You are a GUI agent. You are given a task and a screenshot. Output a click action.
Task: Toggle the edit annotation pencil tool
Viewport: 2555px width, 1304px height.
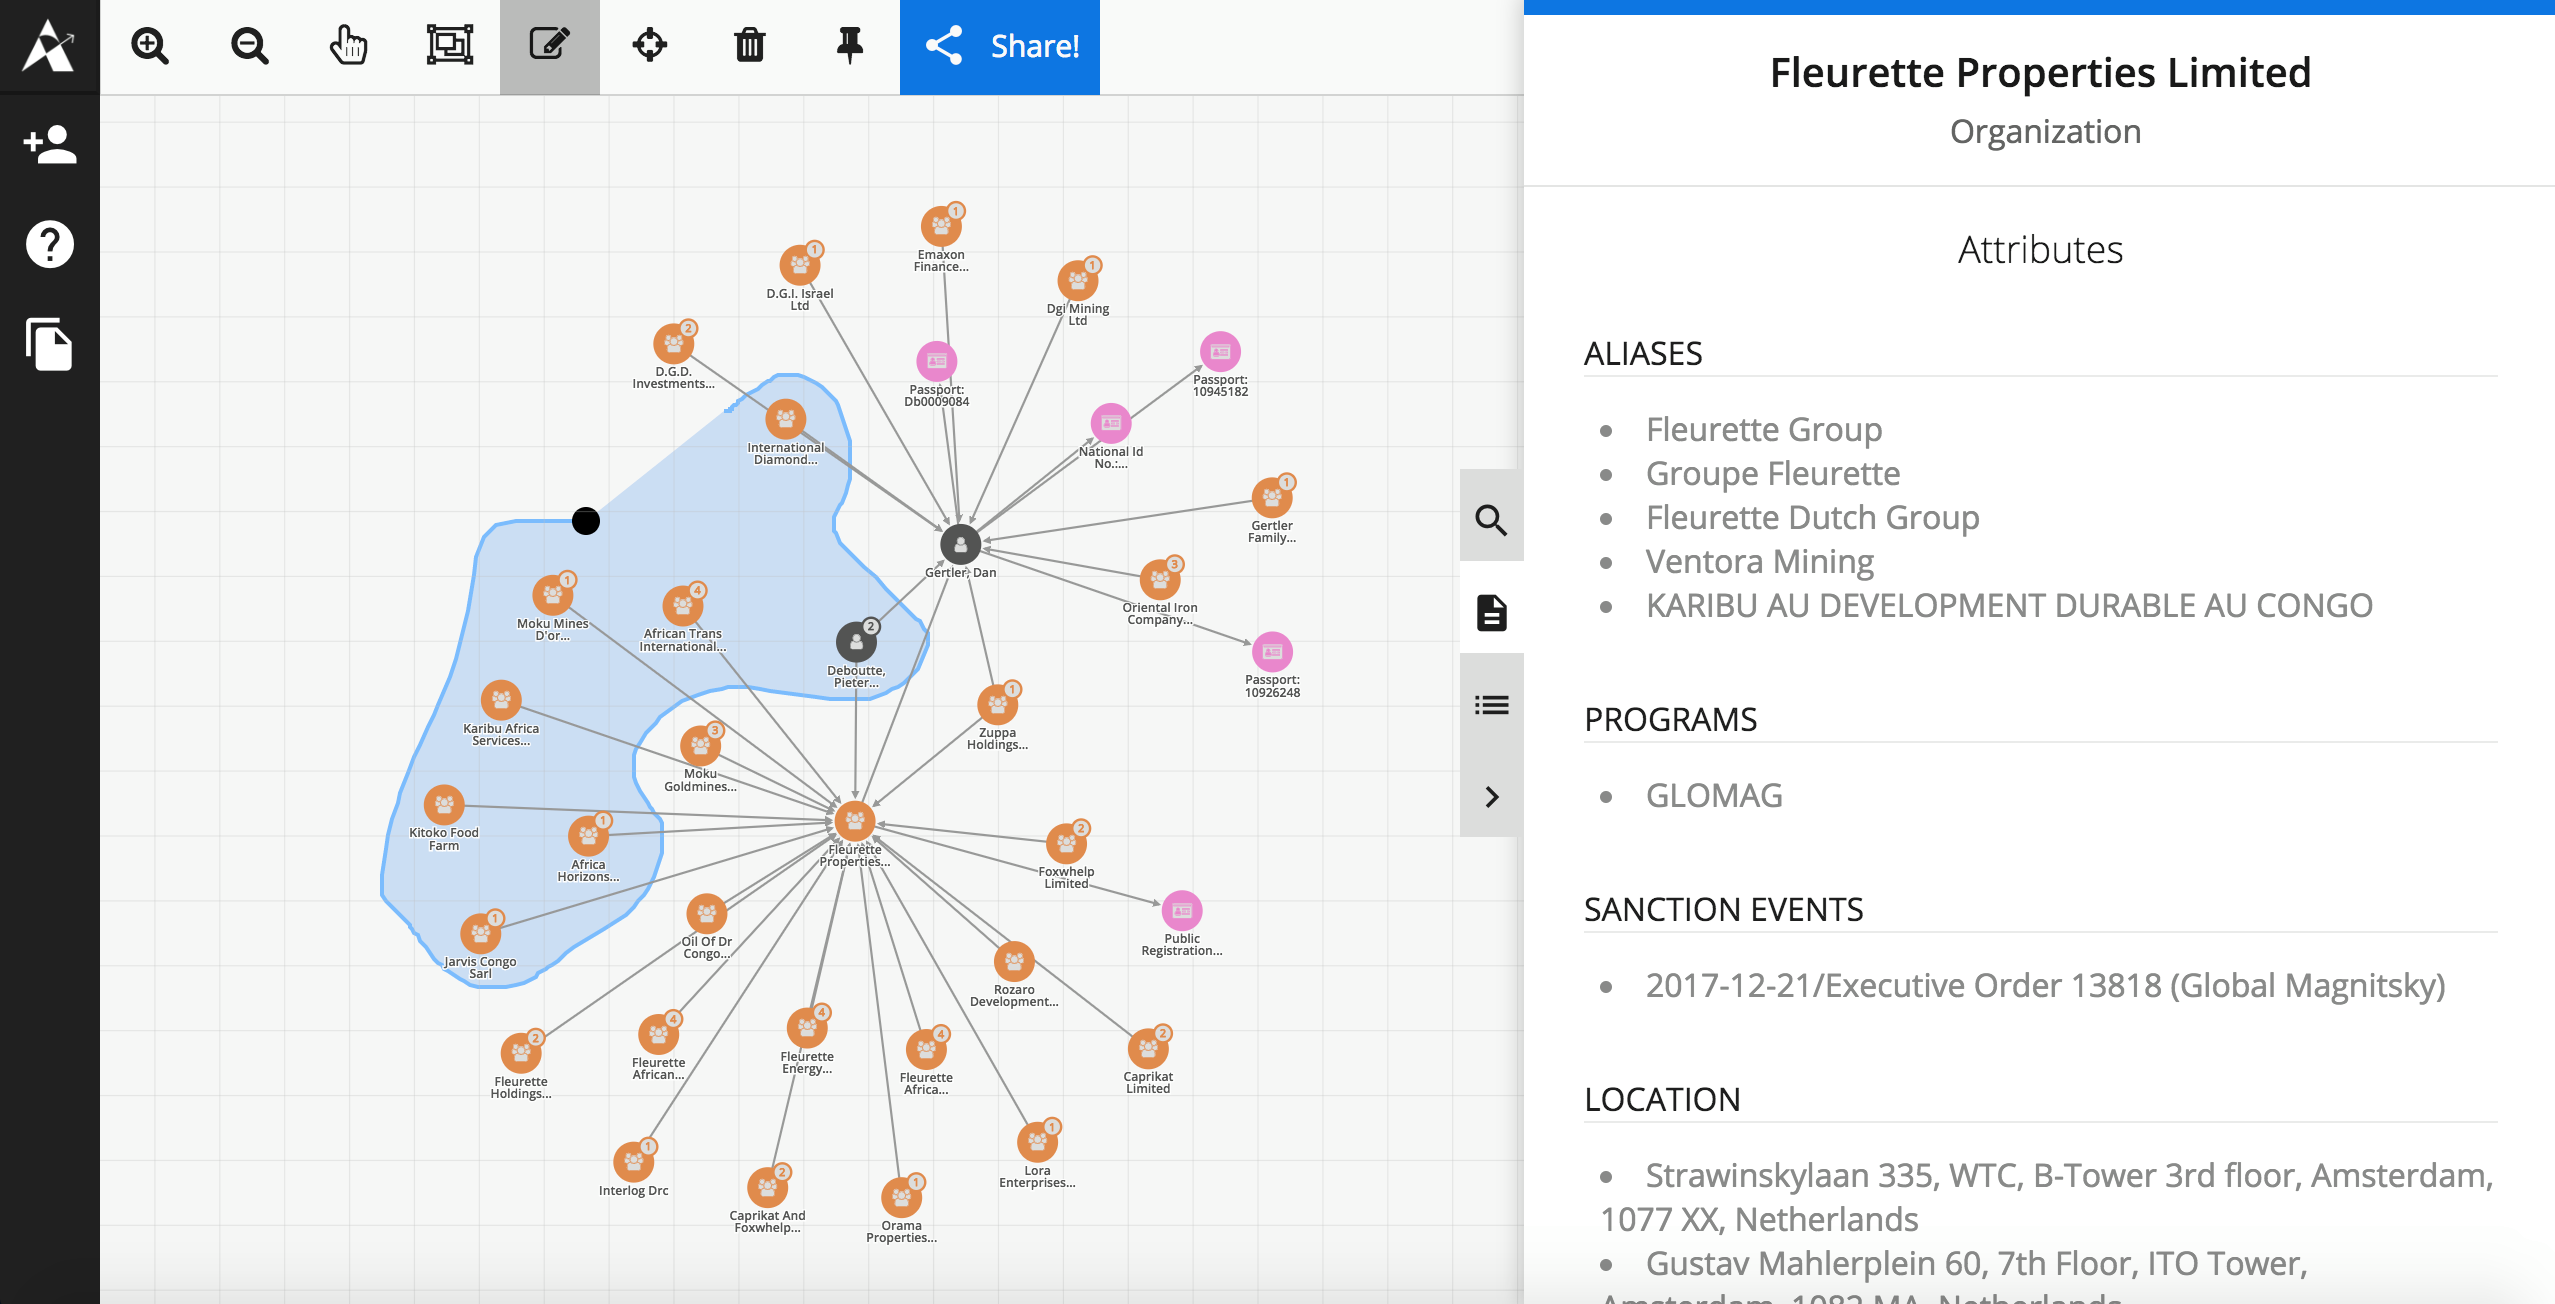tap(549, 46)
